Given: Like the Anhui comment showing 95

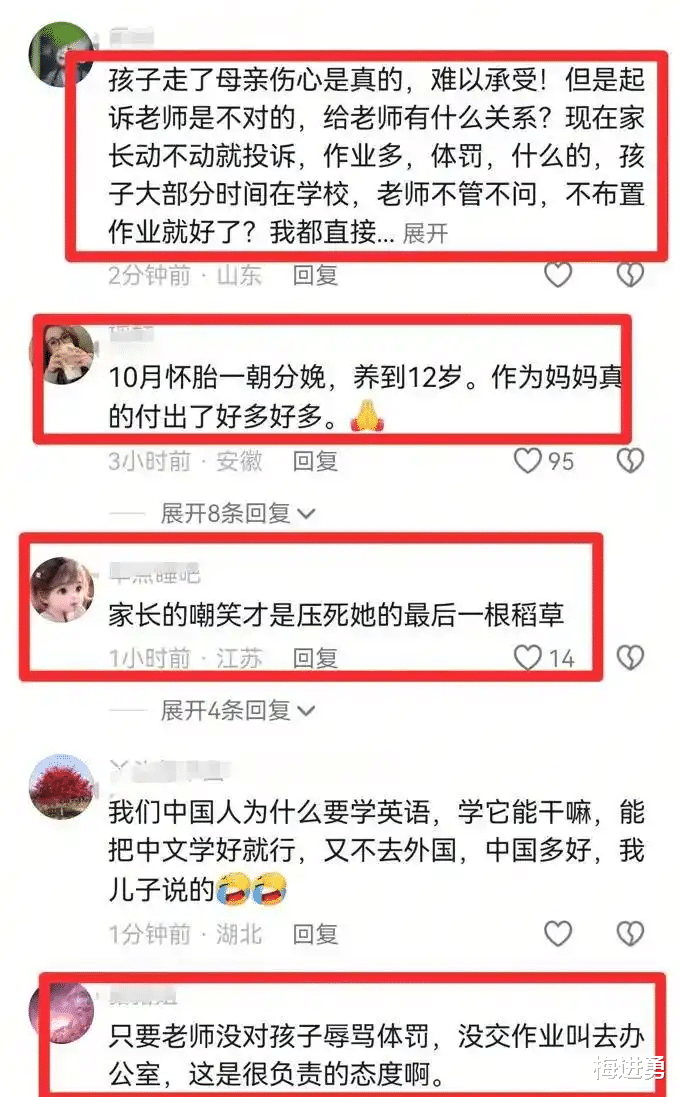Looking at the screenshot, I should [527, 460].
